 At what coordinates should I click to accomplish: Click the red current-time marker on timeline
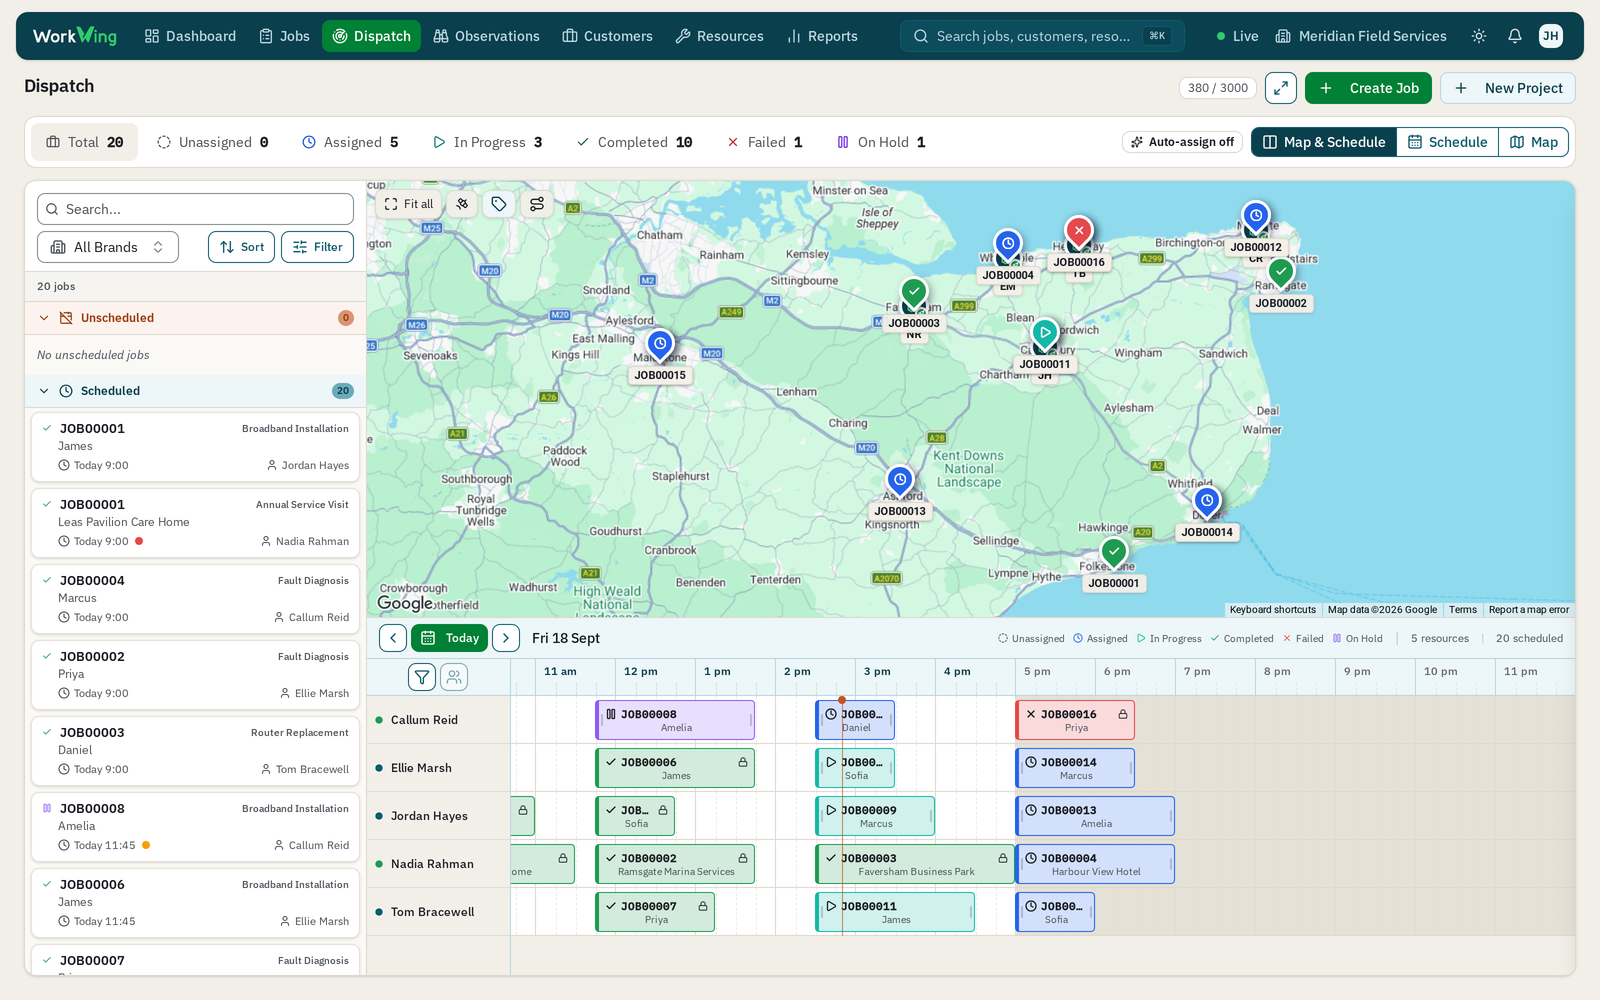pos(842,700)
